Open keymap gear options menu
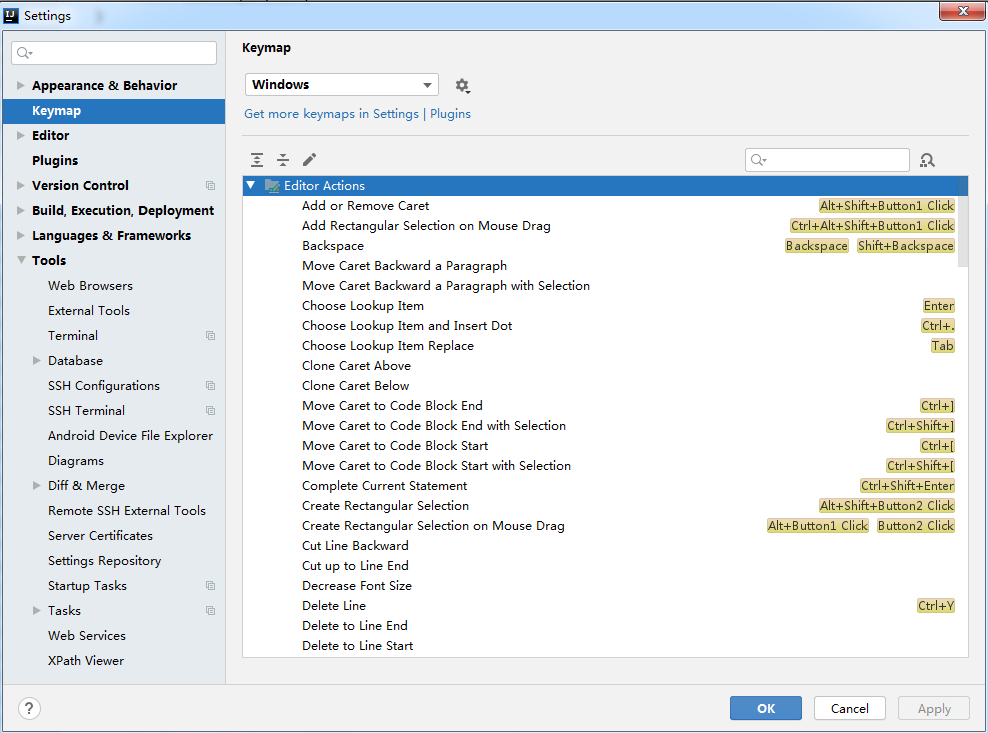This screenshot has height=733, width=988. click(x=462, y=86)
